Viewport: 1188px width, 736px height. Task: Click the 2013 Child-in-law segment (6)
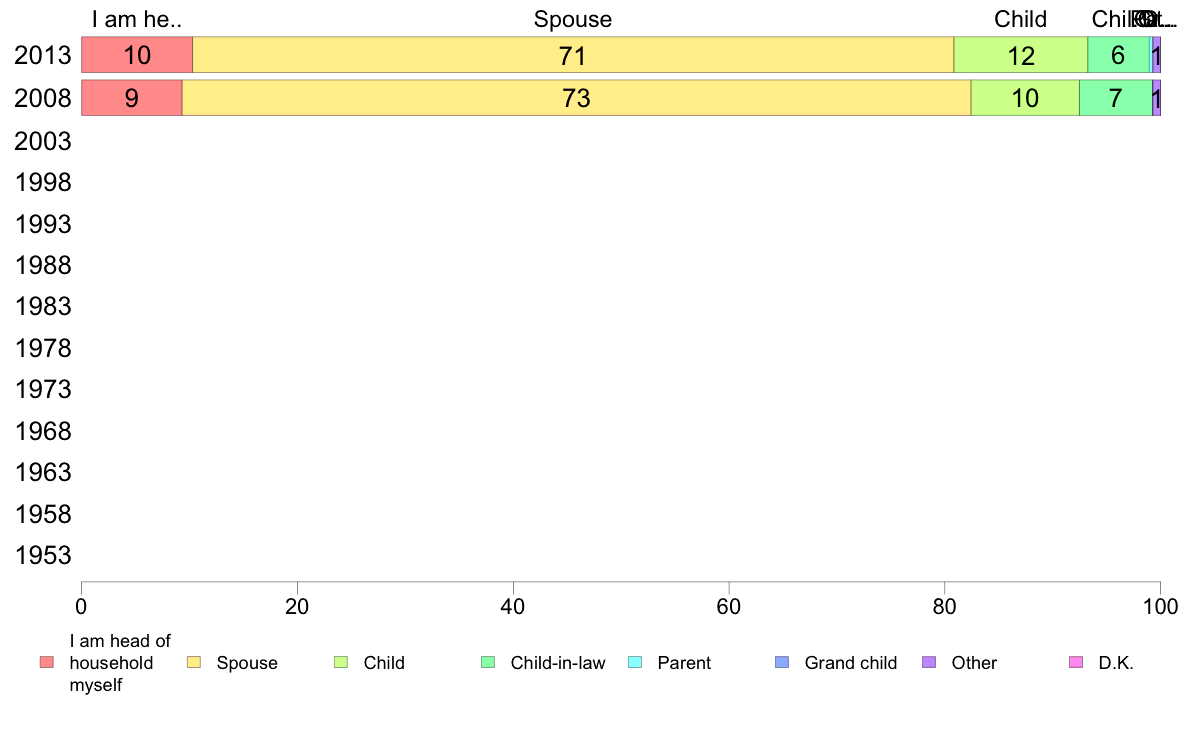pos(1118,56)
